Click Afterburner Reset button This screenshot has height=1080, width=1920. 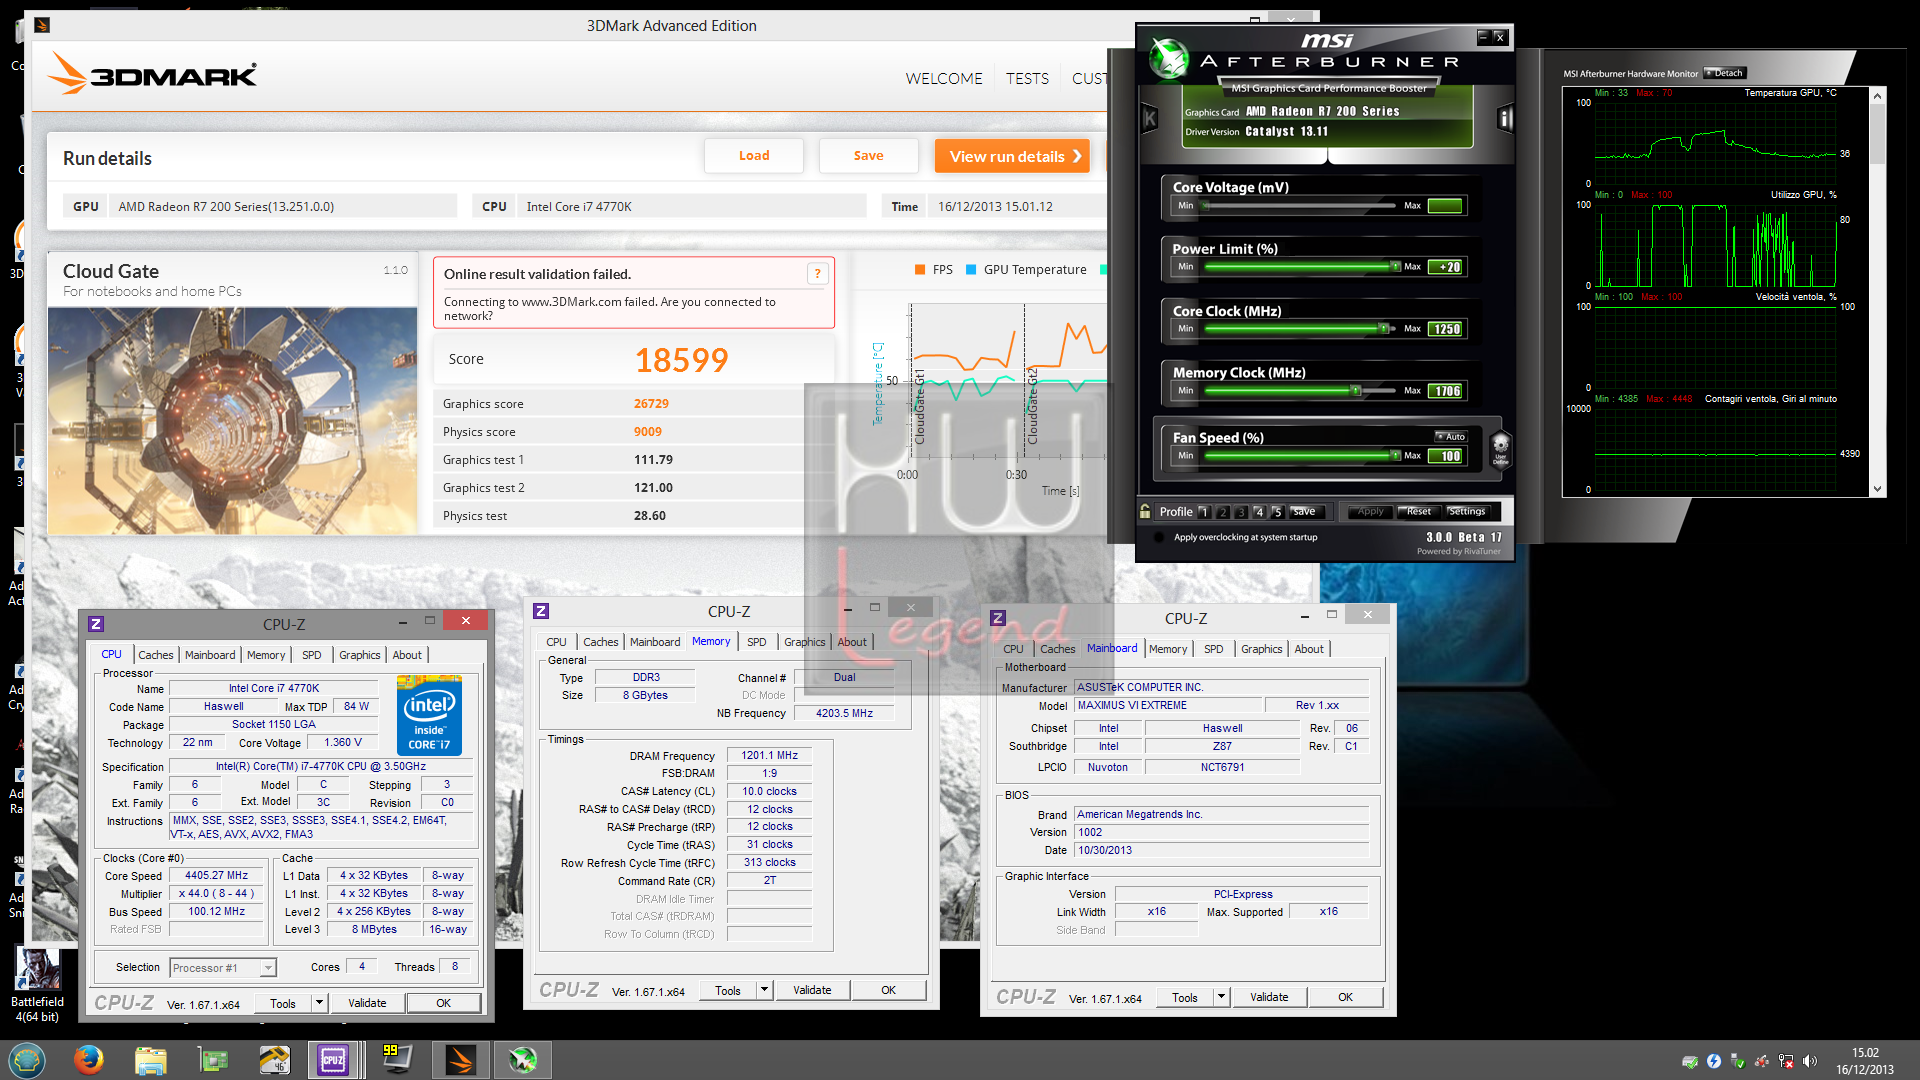1418,511
